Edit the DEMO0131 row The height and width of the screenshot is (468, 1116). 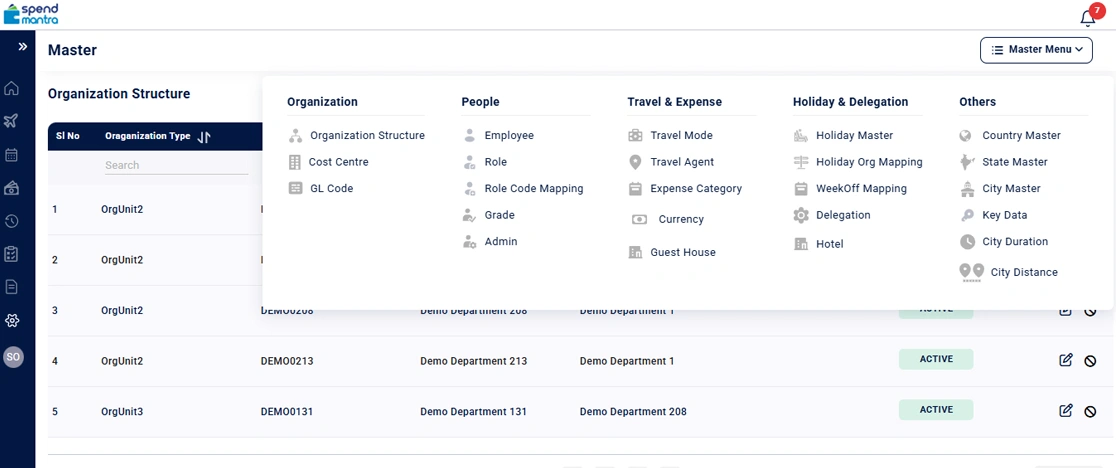click(x=1065, y=410)
